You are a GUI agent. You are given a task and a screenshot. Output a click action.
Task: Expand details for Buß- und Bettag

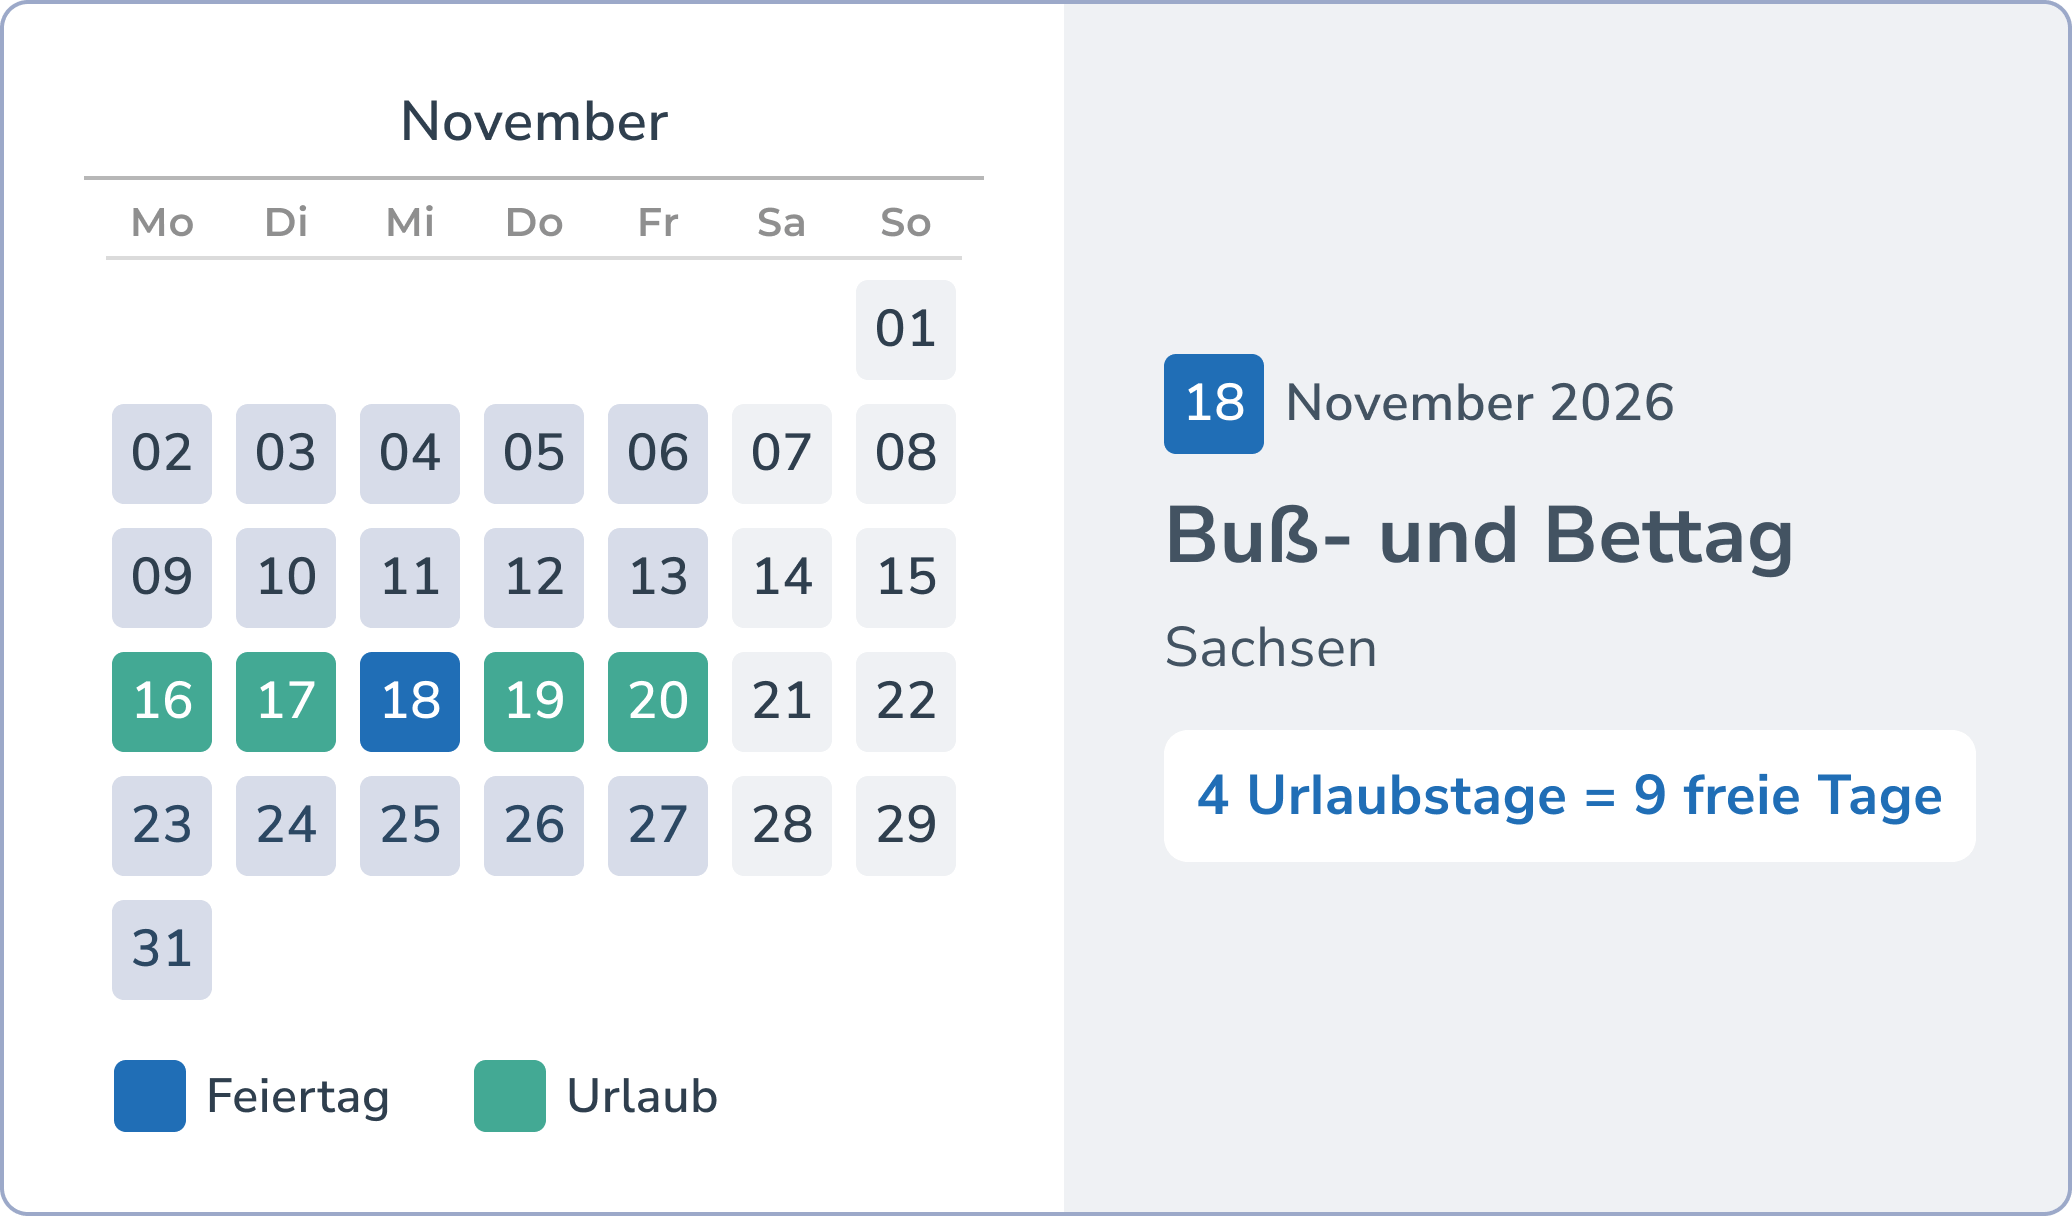(1480, 538)
